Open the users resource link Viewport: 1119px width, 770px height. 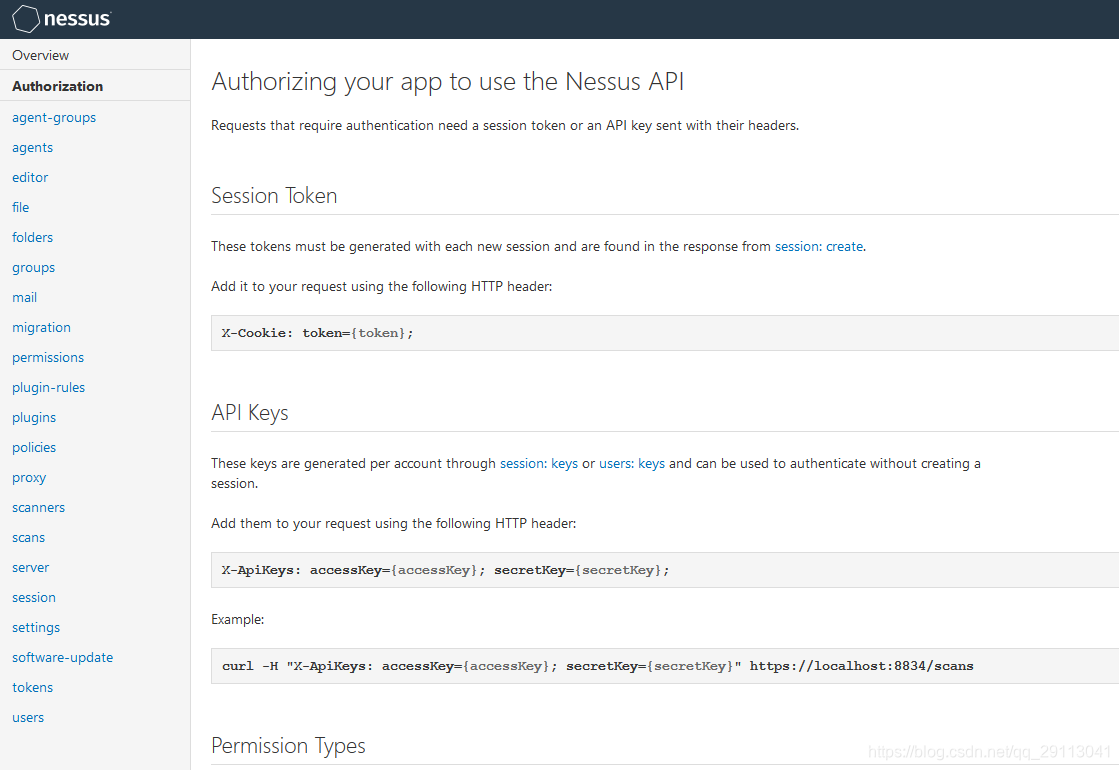(x=28, y=717)
